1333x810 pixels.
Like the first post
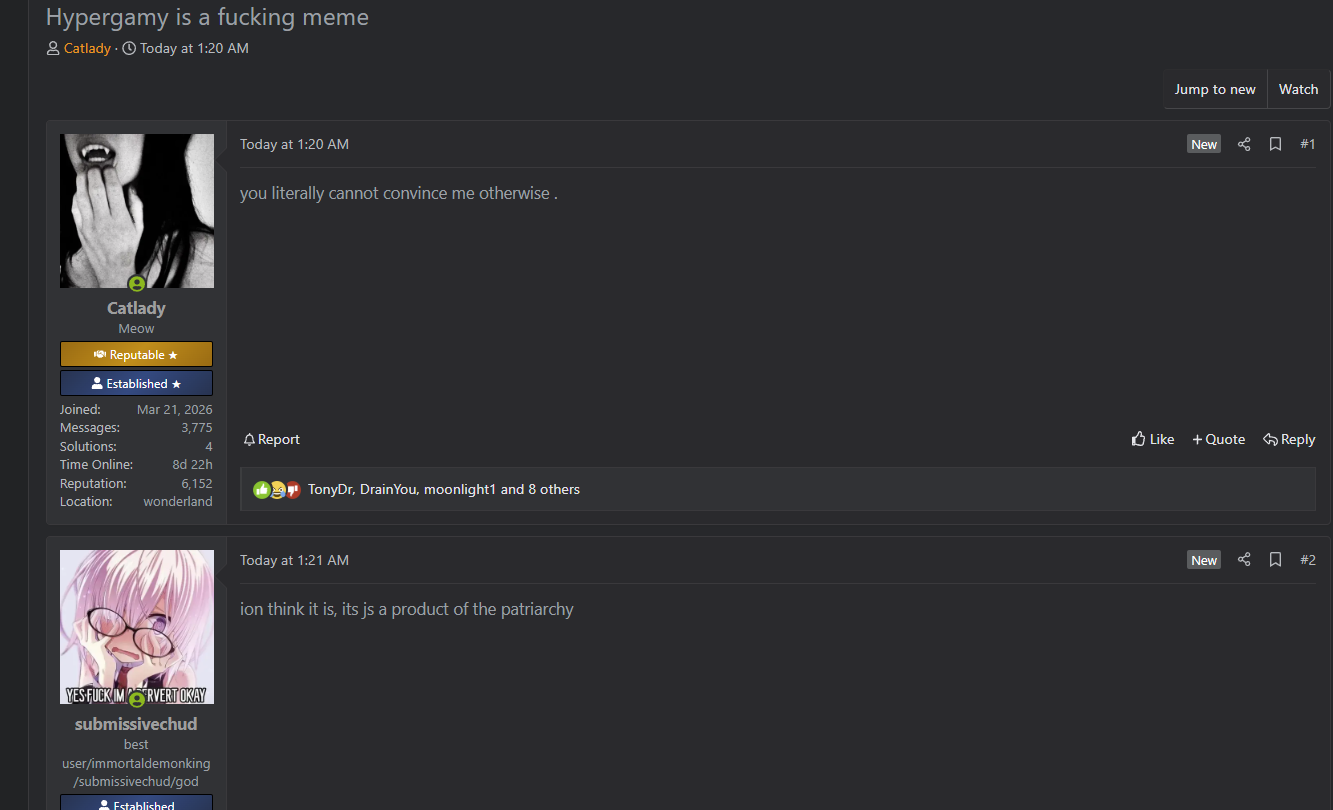pyautogui.click(x=1153, y=439)
